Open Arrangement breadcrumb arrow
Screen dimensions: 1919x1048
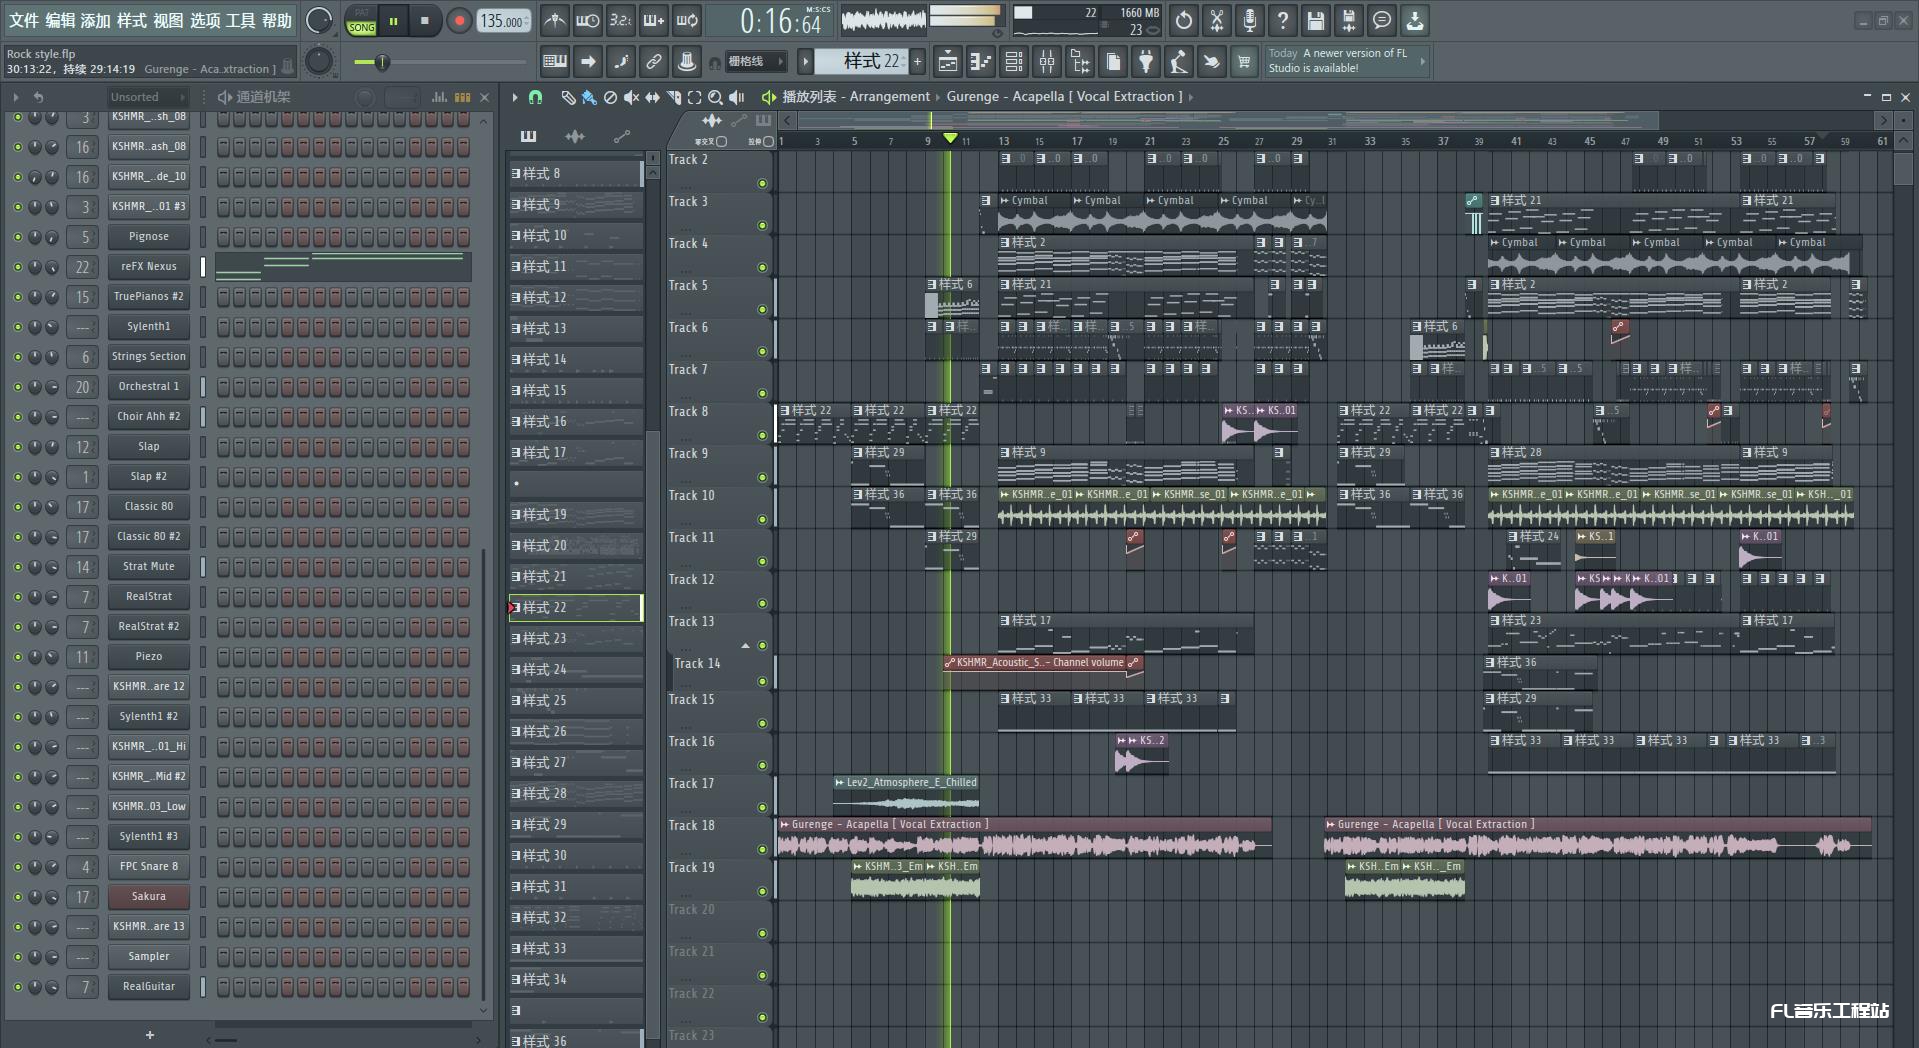(x=938, y=97)
